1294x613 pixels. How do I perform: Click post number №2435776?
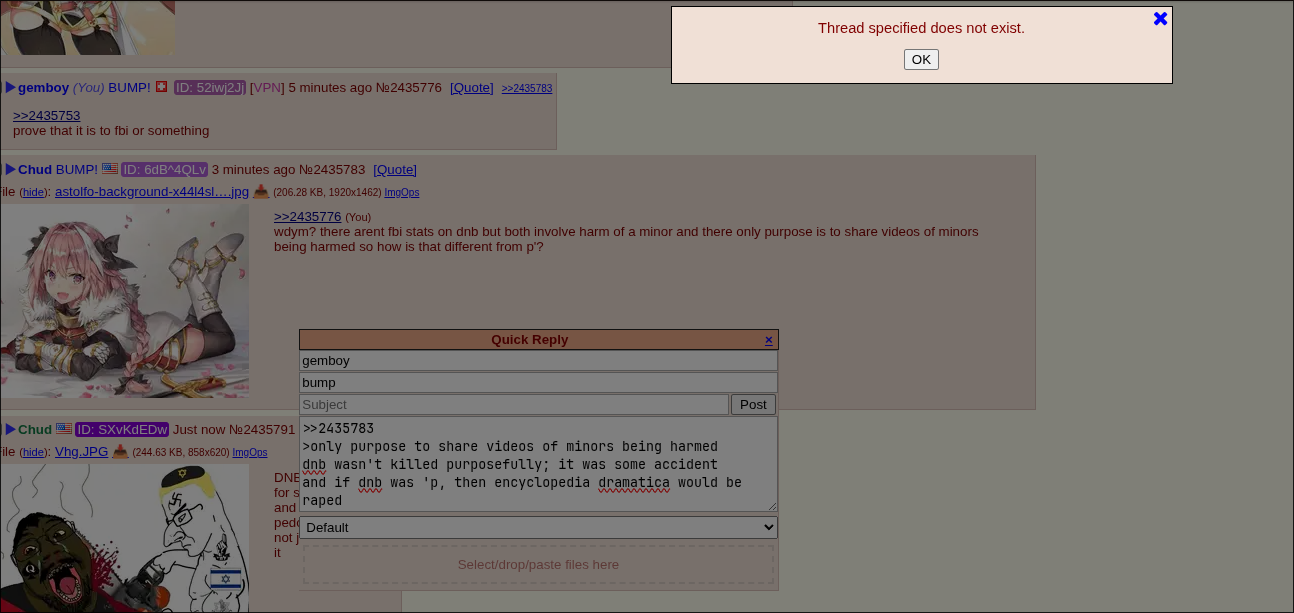pos(408,87)
